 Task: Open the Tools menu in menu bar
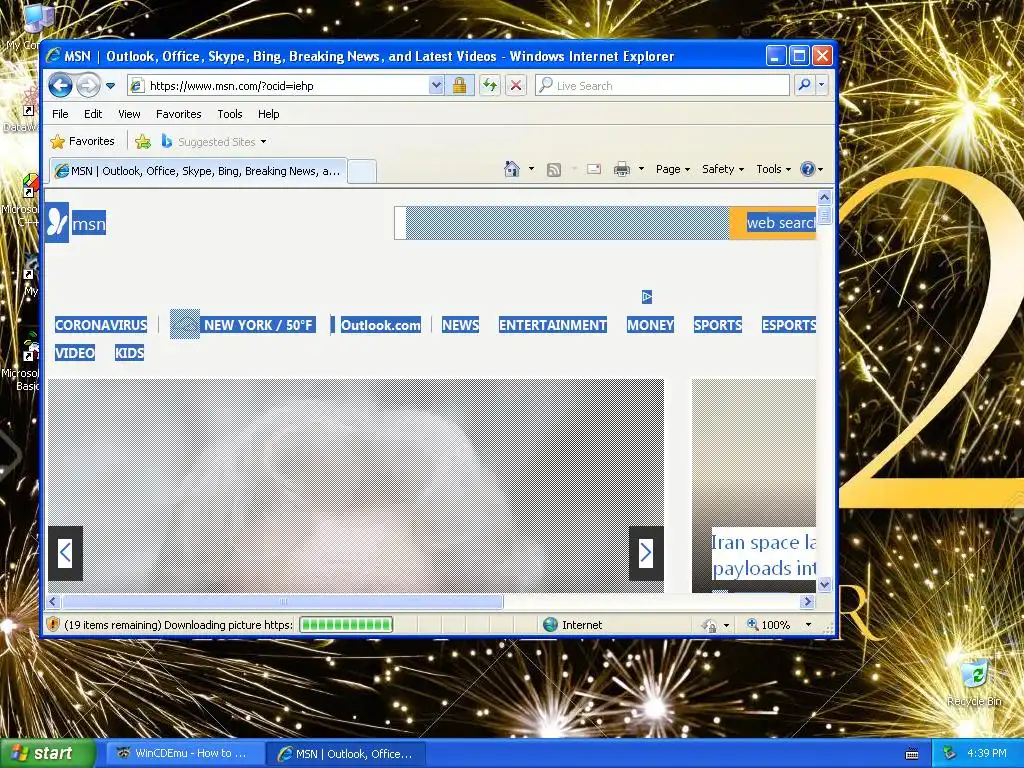[230, 114]
